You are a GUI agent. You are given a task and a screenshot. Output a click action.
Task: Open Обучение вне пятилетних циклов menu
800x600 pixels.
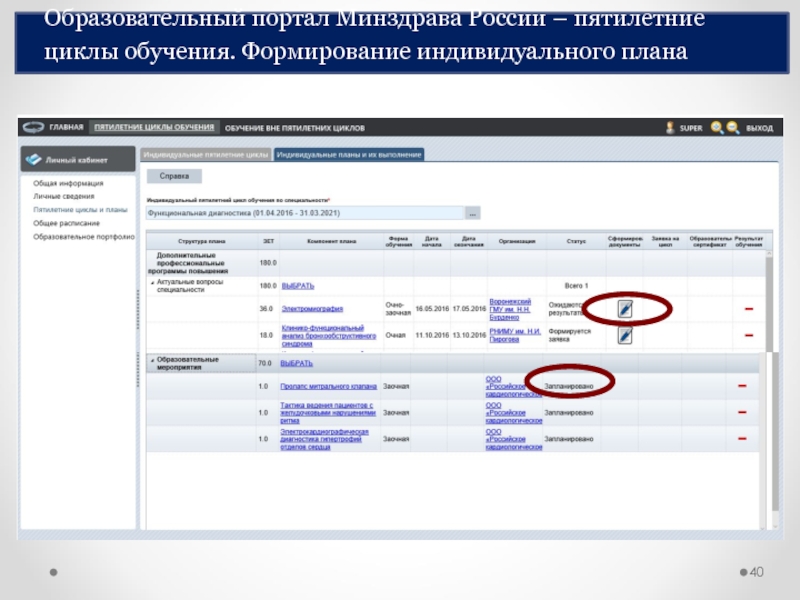(294, 128)
